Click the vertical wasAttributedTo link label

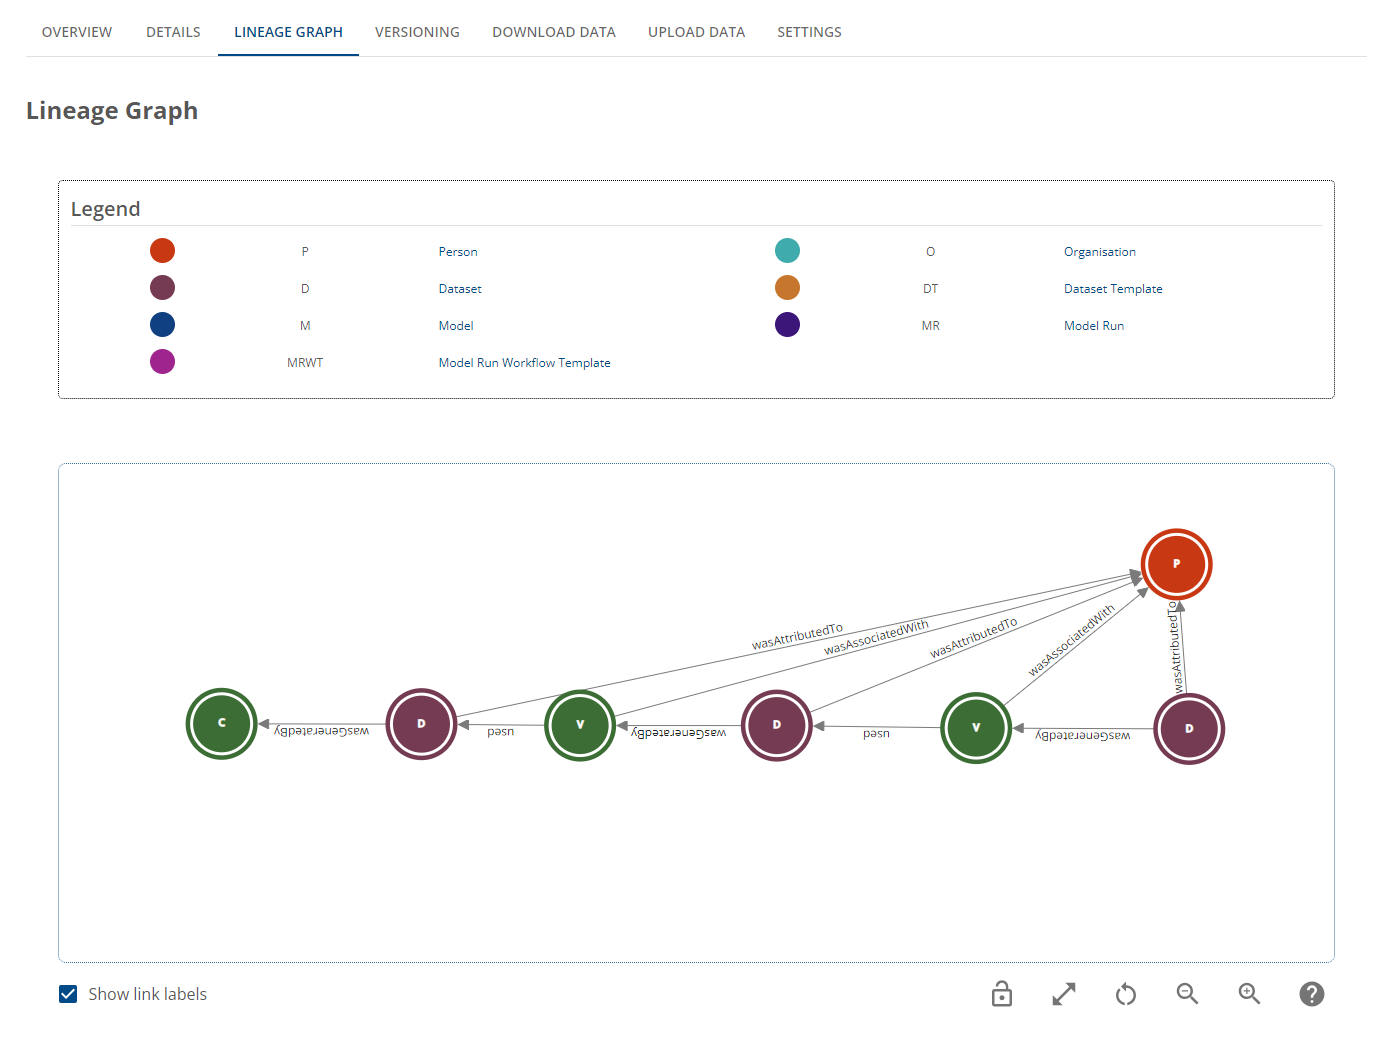point(1176,648)
